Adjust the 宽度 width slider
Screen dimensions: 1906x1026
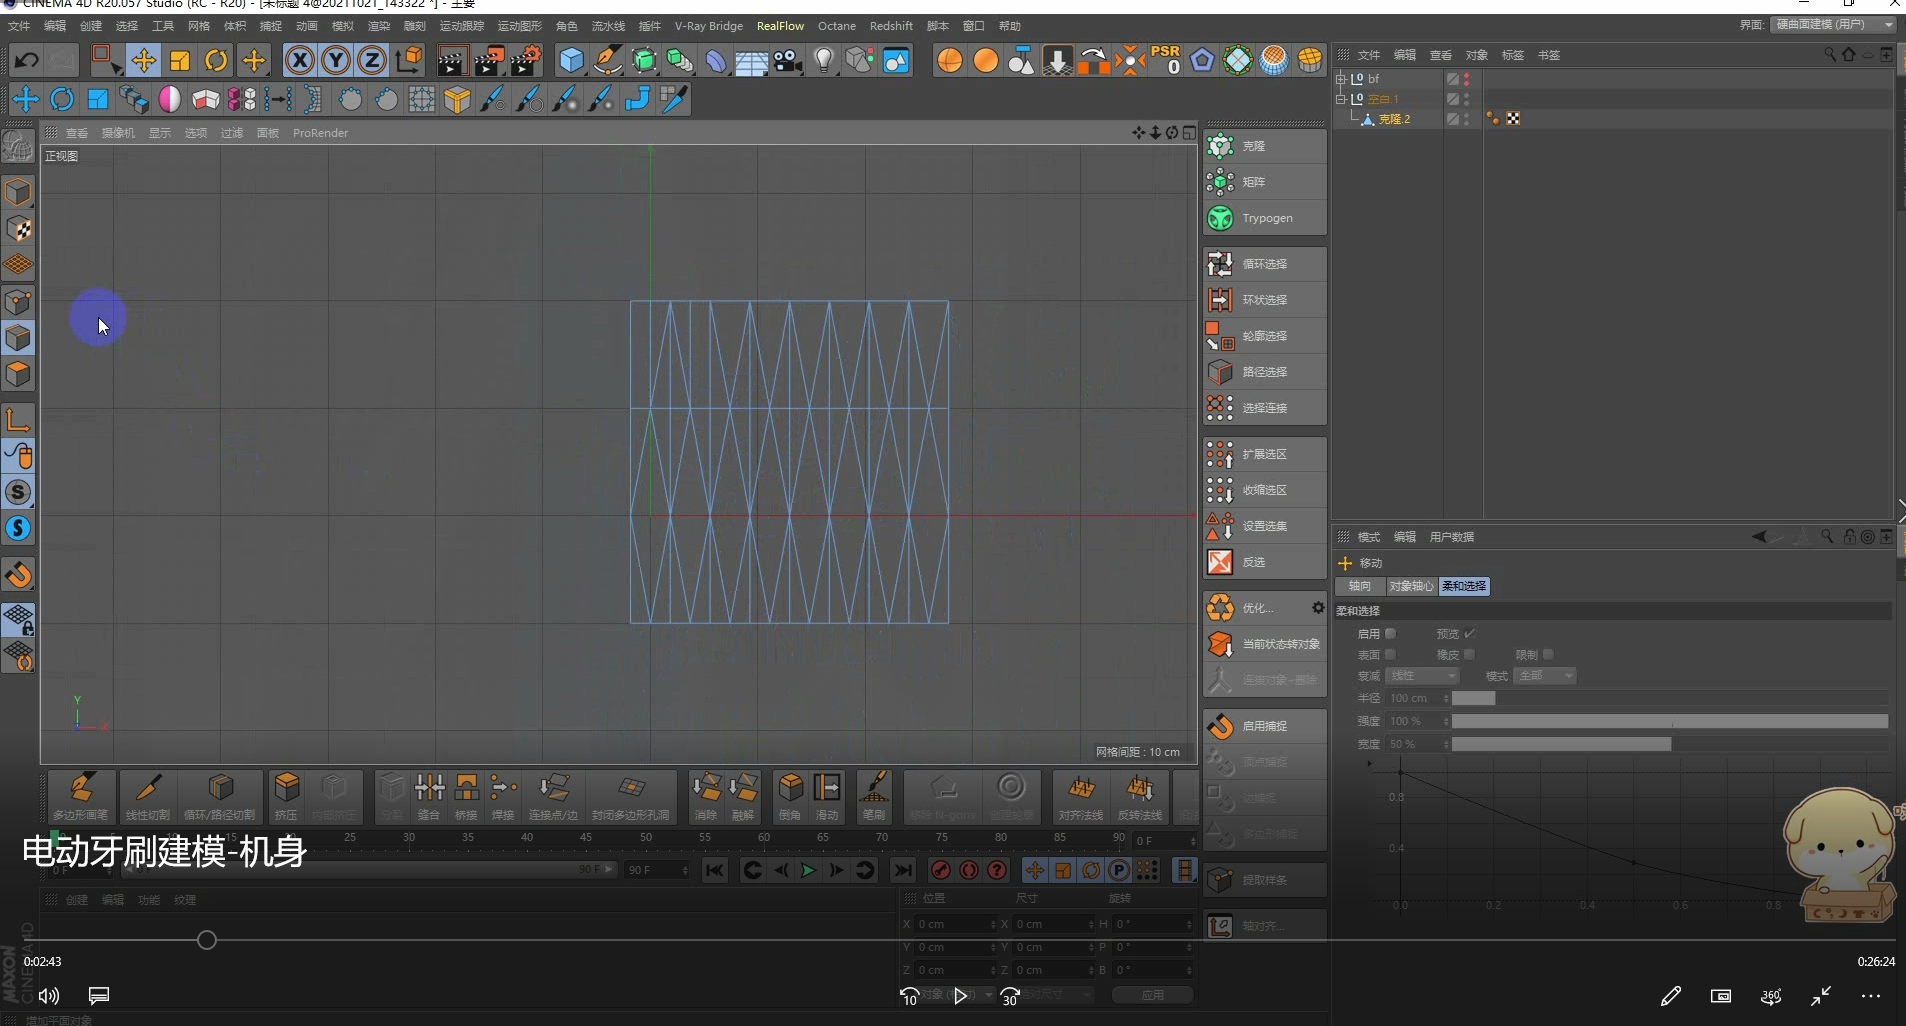tap(1670, 744)
